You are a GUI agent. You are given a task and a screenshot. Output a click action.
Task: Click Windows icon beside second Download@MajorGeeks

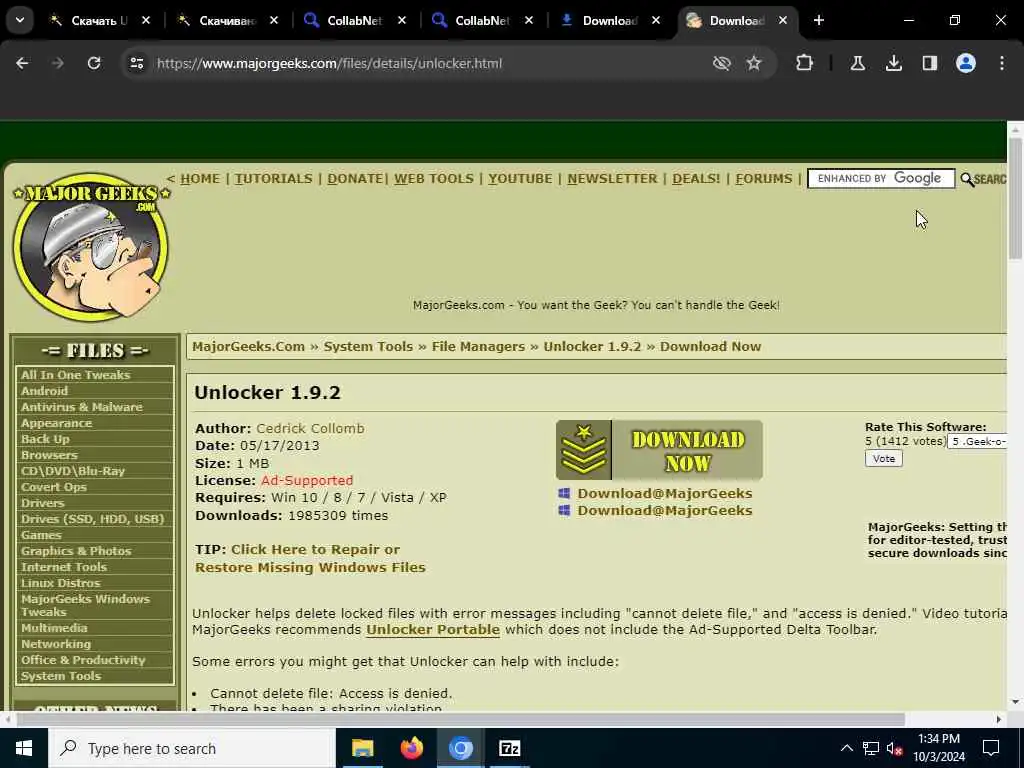564,510
